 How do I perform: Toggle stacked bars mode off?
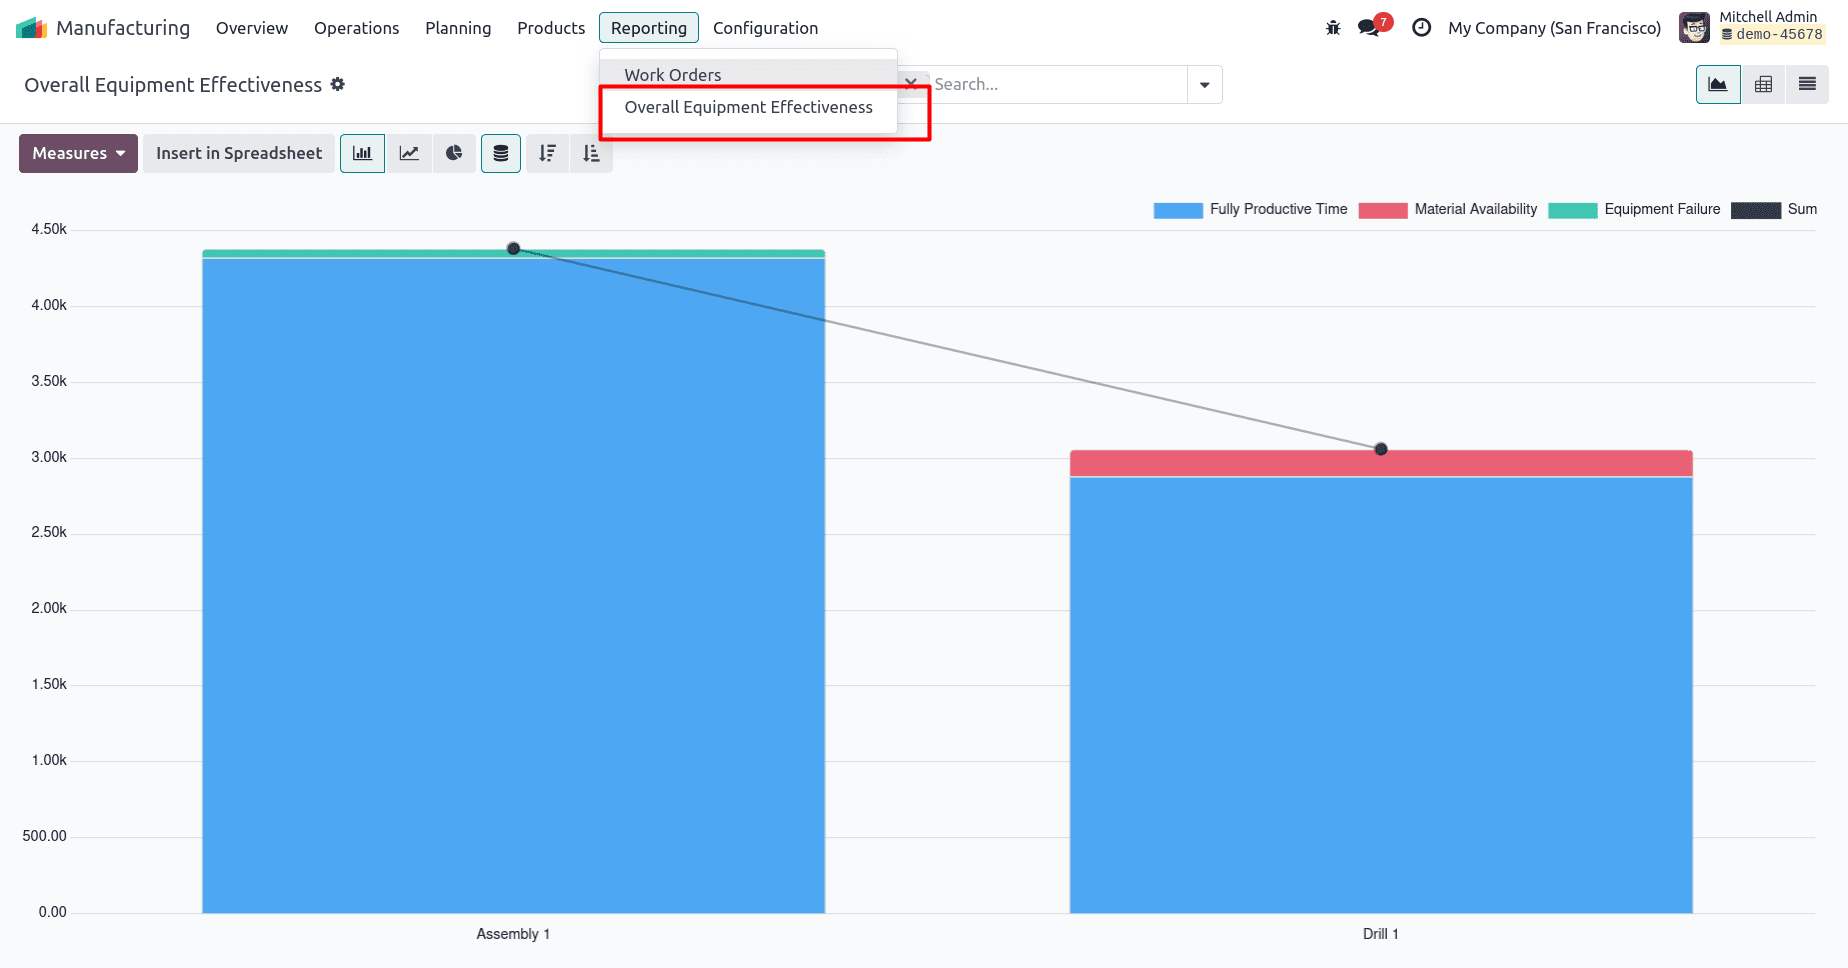[x=501, y=153]
